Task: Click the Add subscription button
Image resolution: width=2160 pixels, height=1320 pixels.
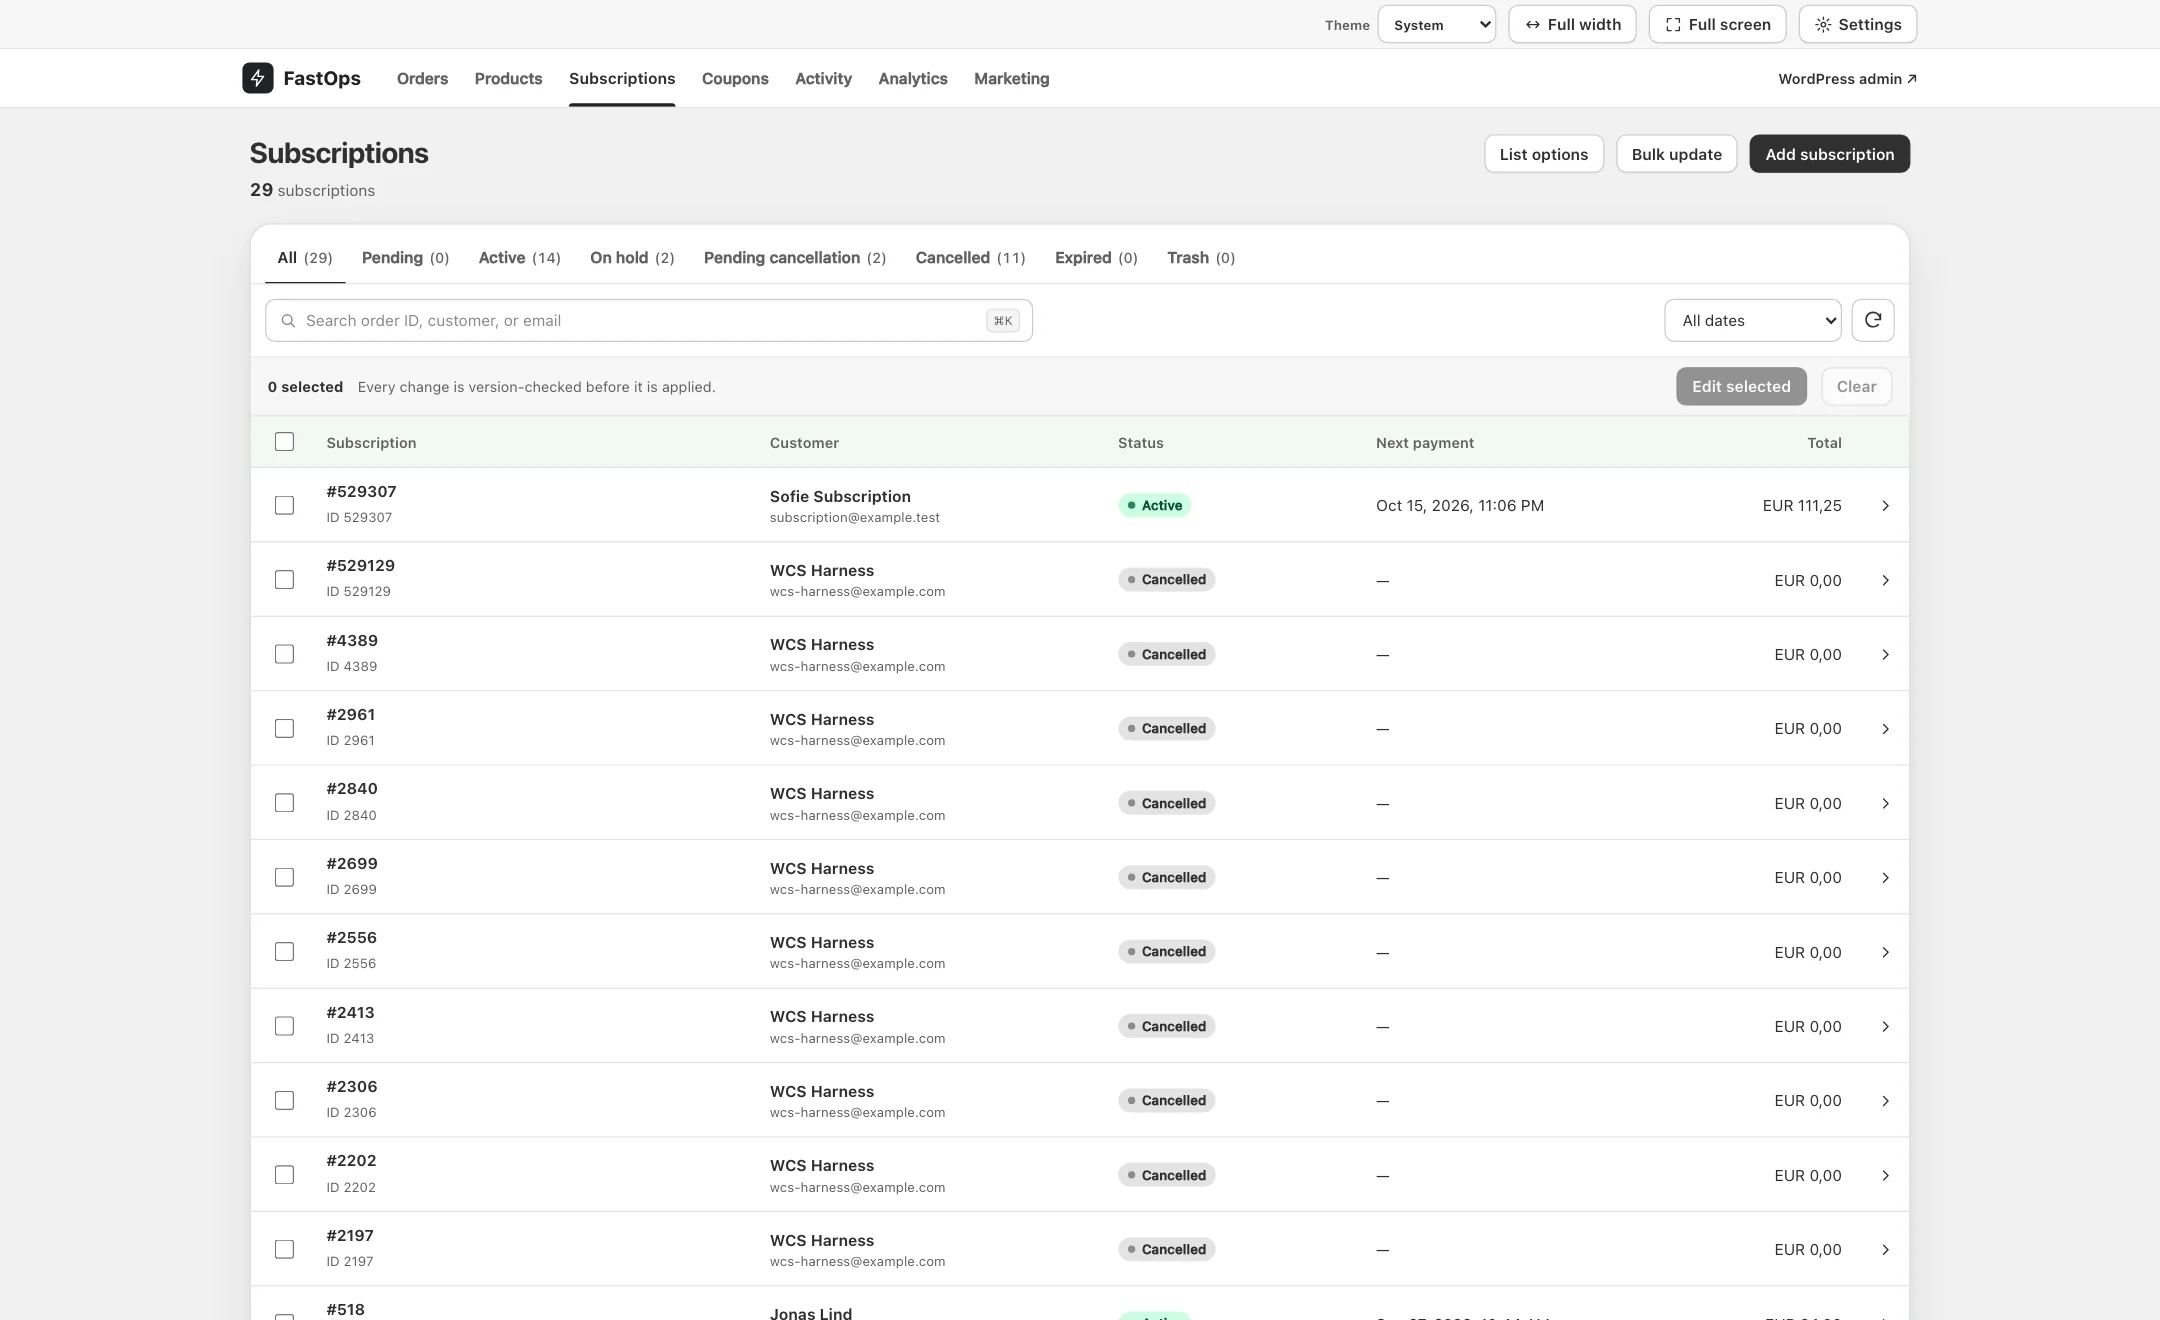Action: (1829, 154)
